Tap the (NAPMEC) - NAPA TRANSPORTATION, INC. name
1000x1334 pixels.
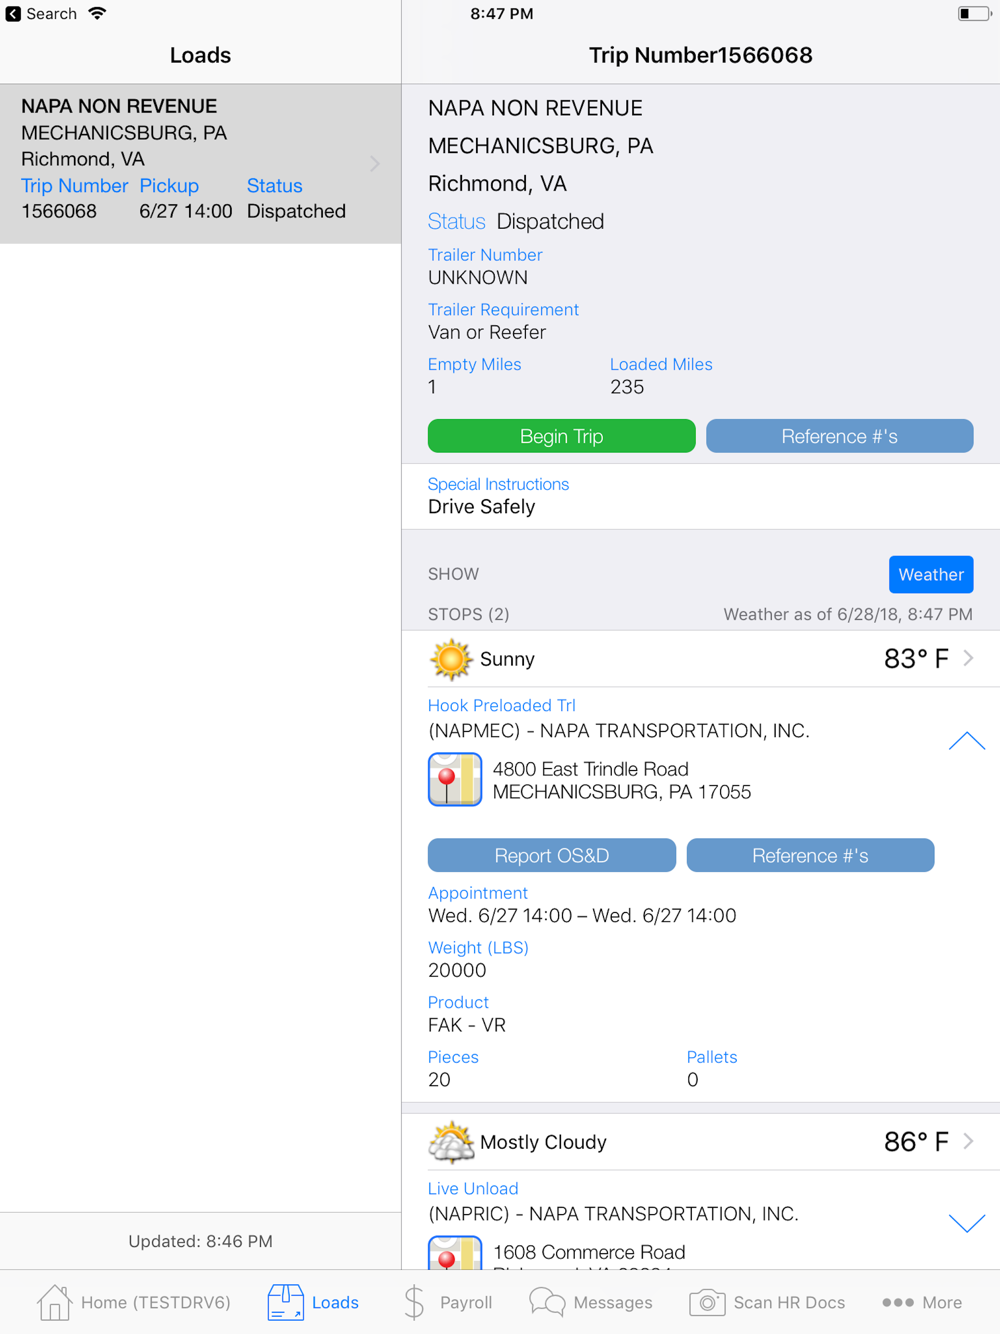619,731
